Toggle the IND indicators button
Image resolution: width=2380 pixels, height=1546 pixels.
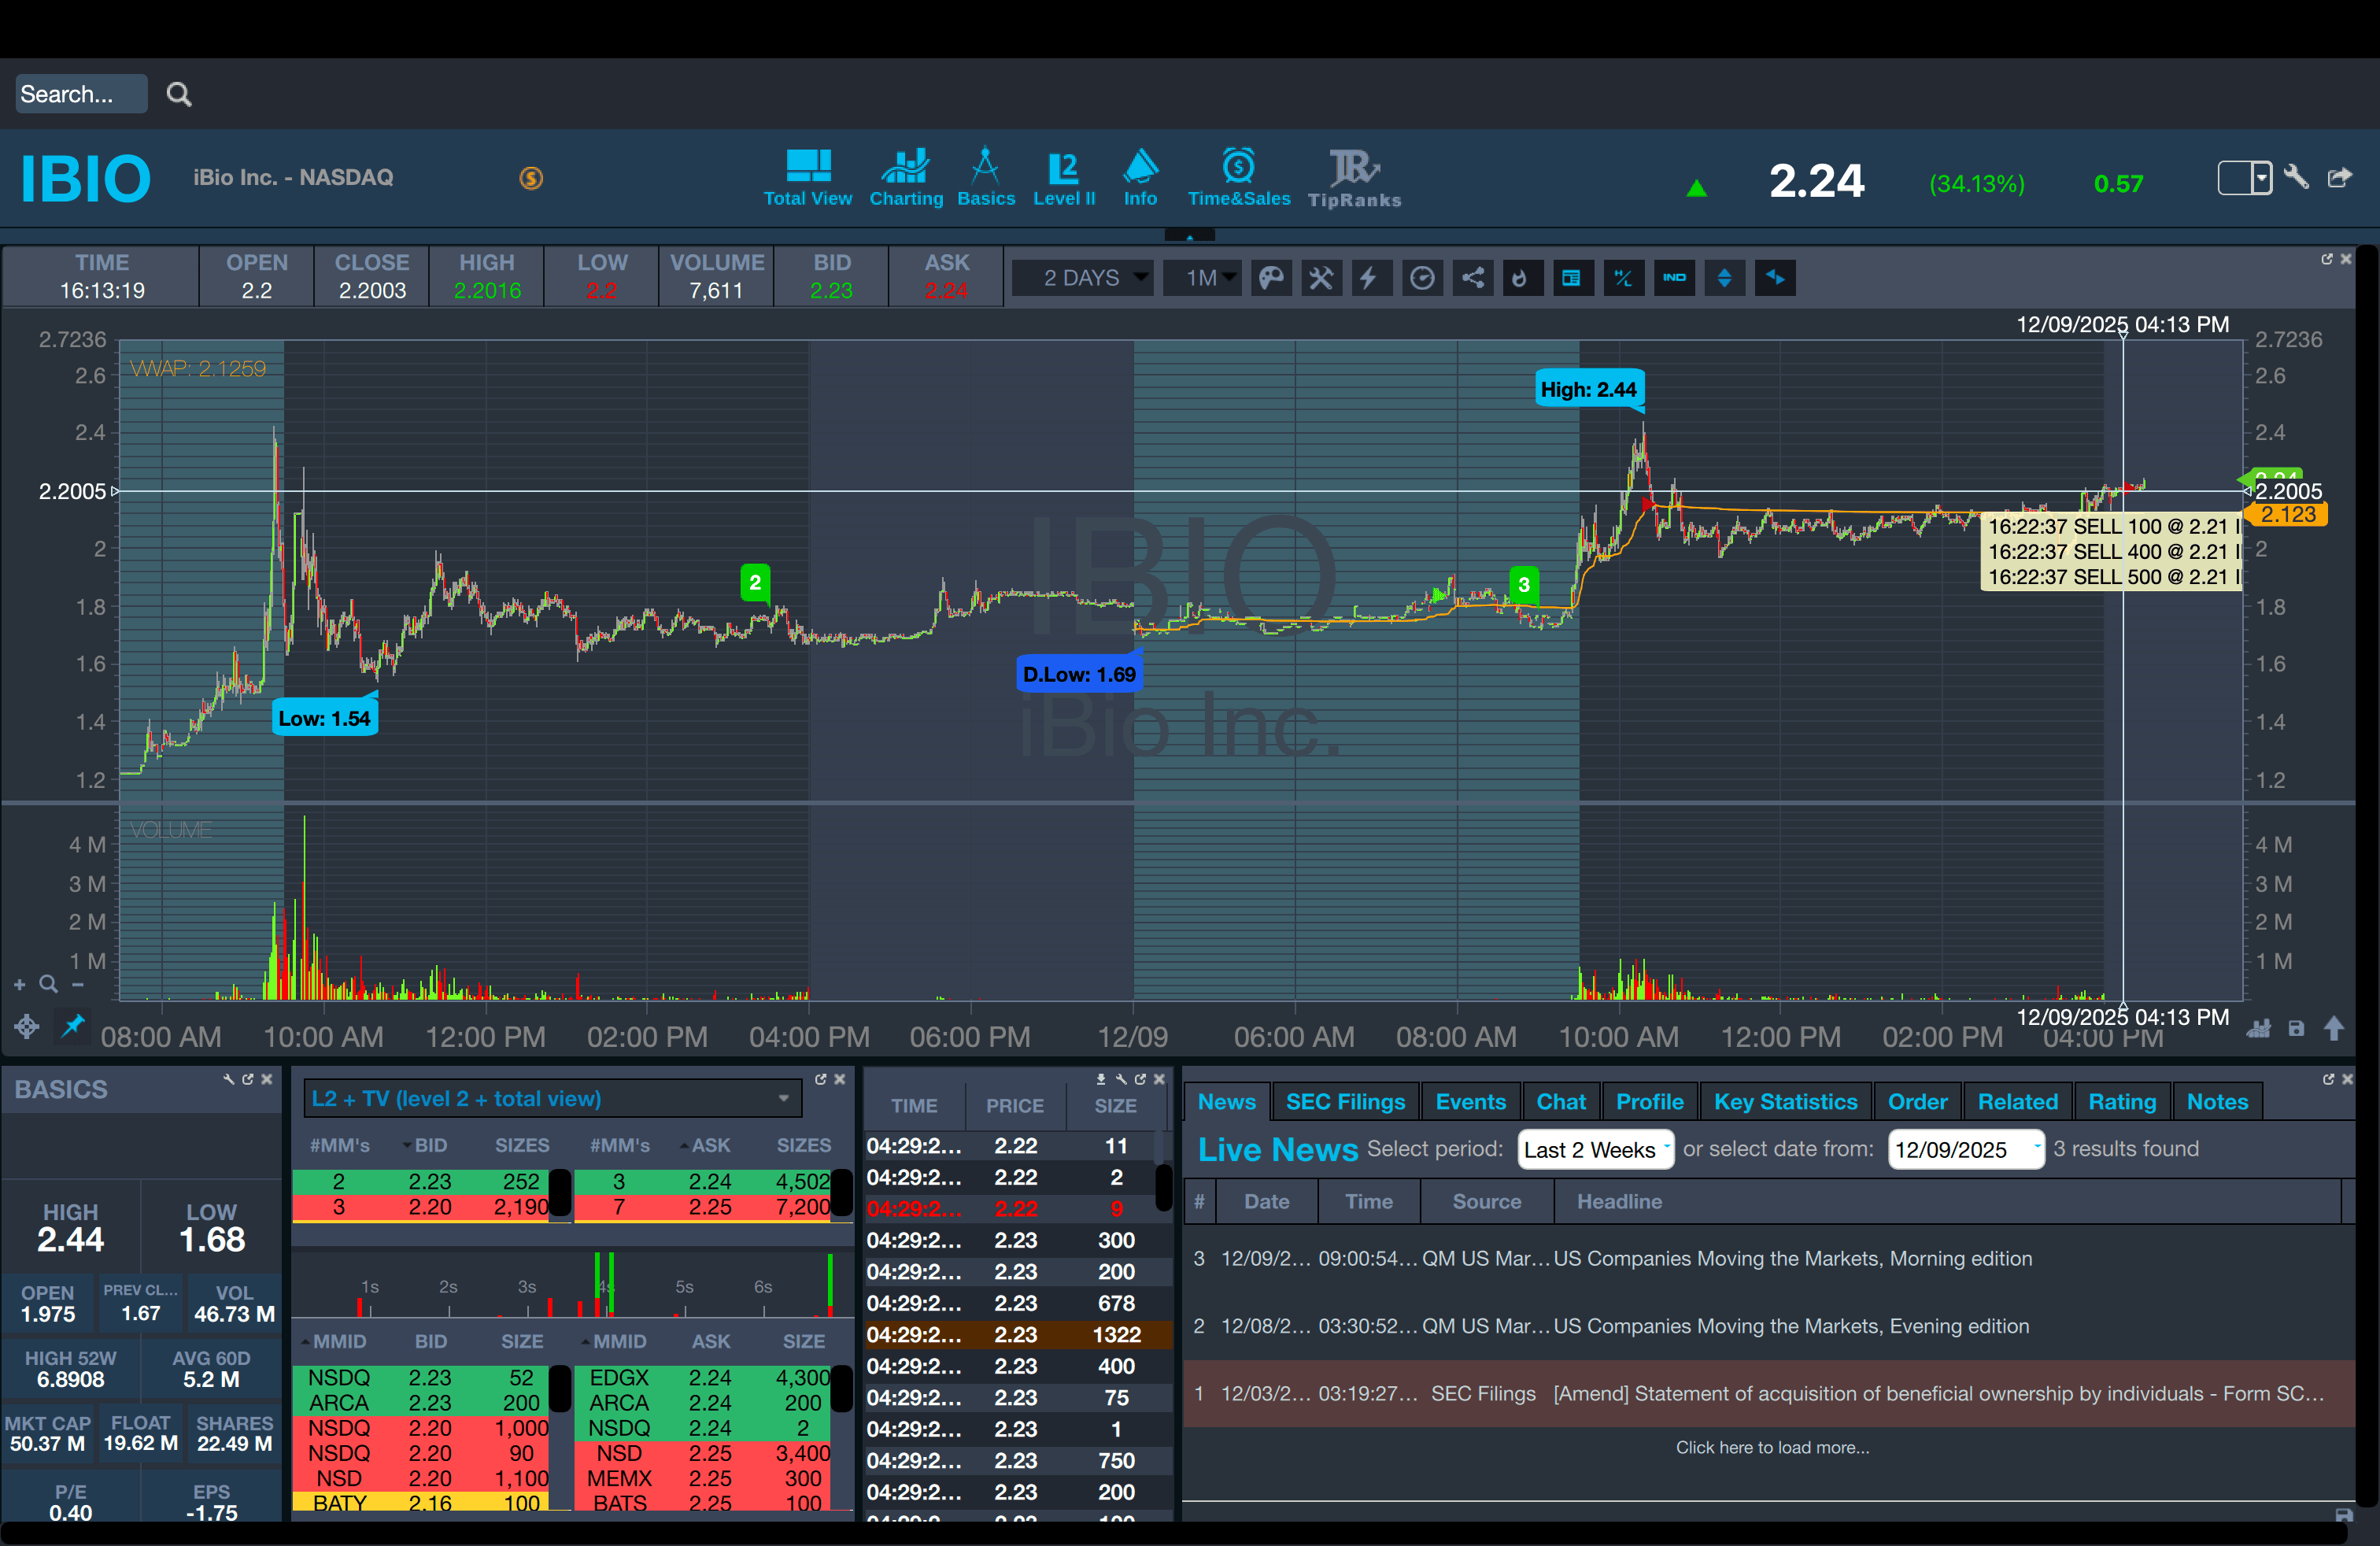tap(1674, 278)
